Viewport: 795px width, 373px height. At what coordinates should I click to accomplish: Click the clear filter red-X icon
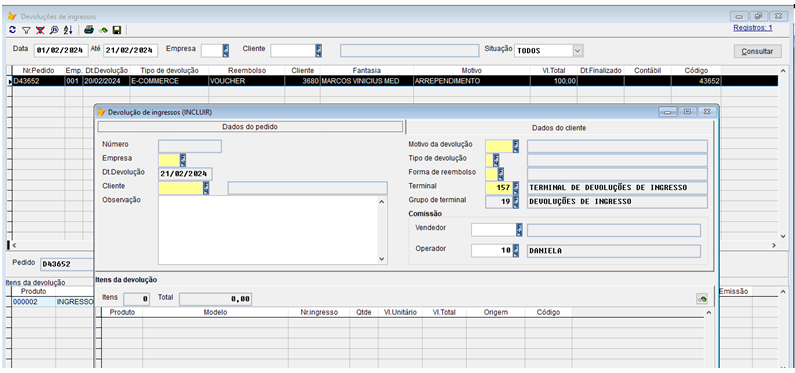click(x=40, y=30)
